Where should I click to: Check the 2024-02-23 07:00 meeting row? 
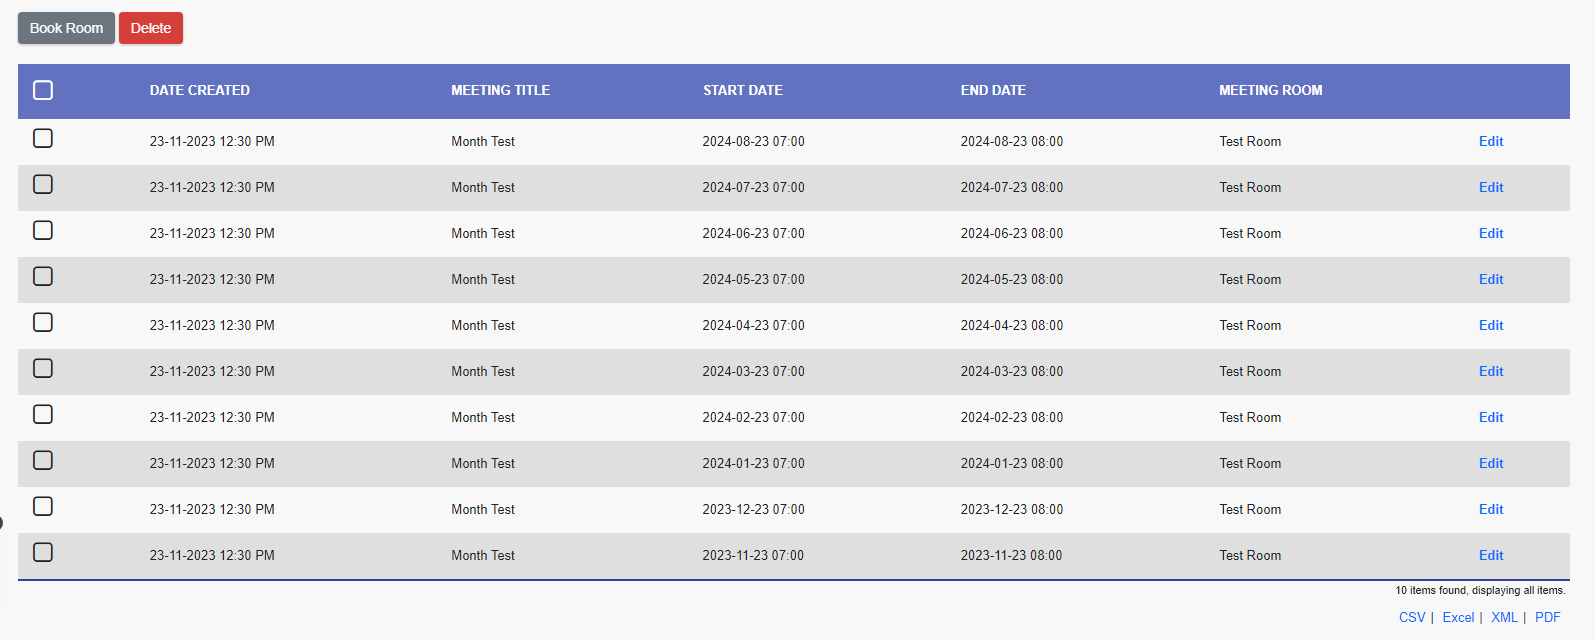[43, 414]
